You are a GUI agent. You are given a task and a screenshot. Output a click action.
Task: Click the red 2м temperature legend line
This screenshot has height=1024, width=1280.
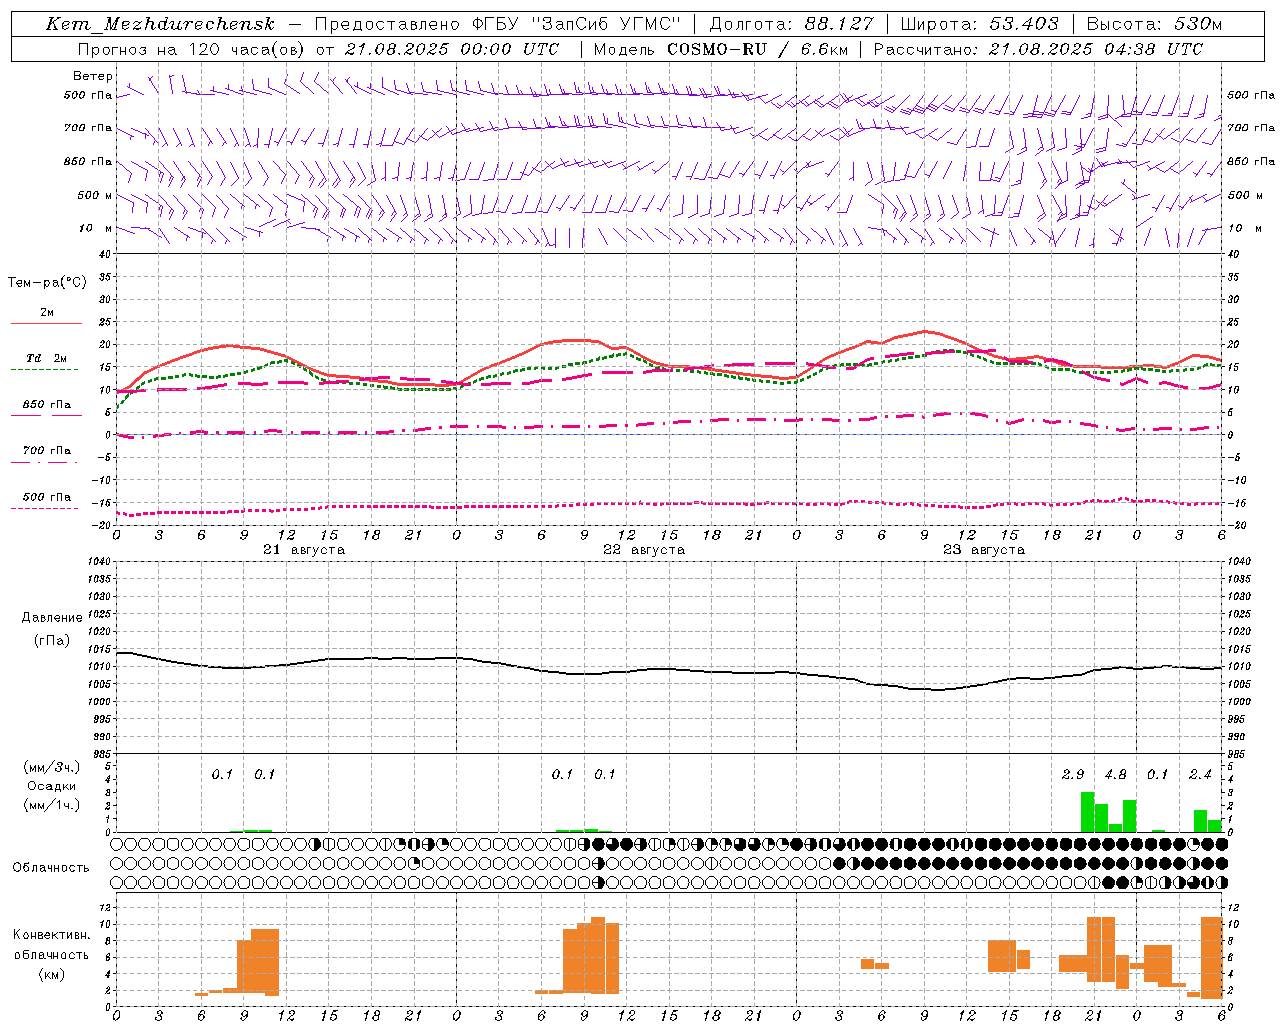click(46, 323)
